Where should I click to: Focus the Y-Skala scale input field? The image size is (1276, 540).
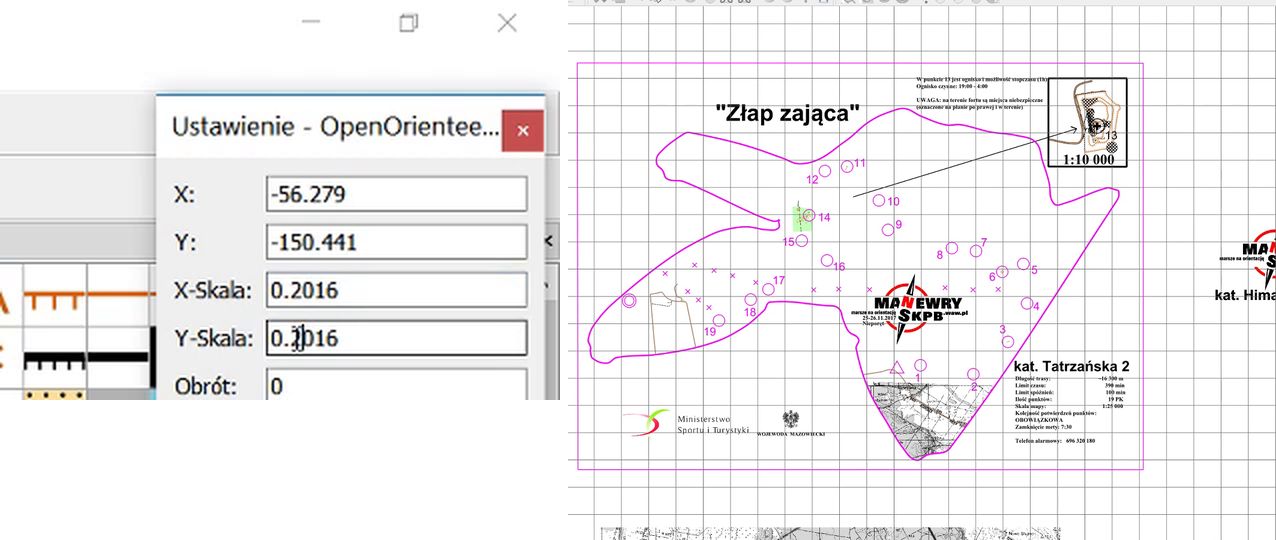click(x=397, y=338)
